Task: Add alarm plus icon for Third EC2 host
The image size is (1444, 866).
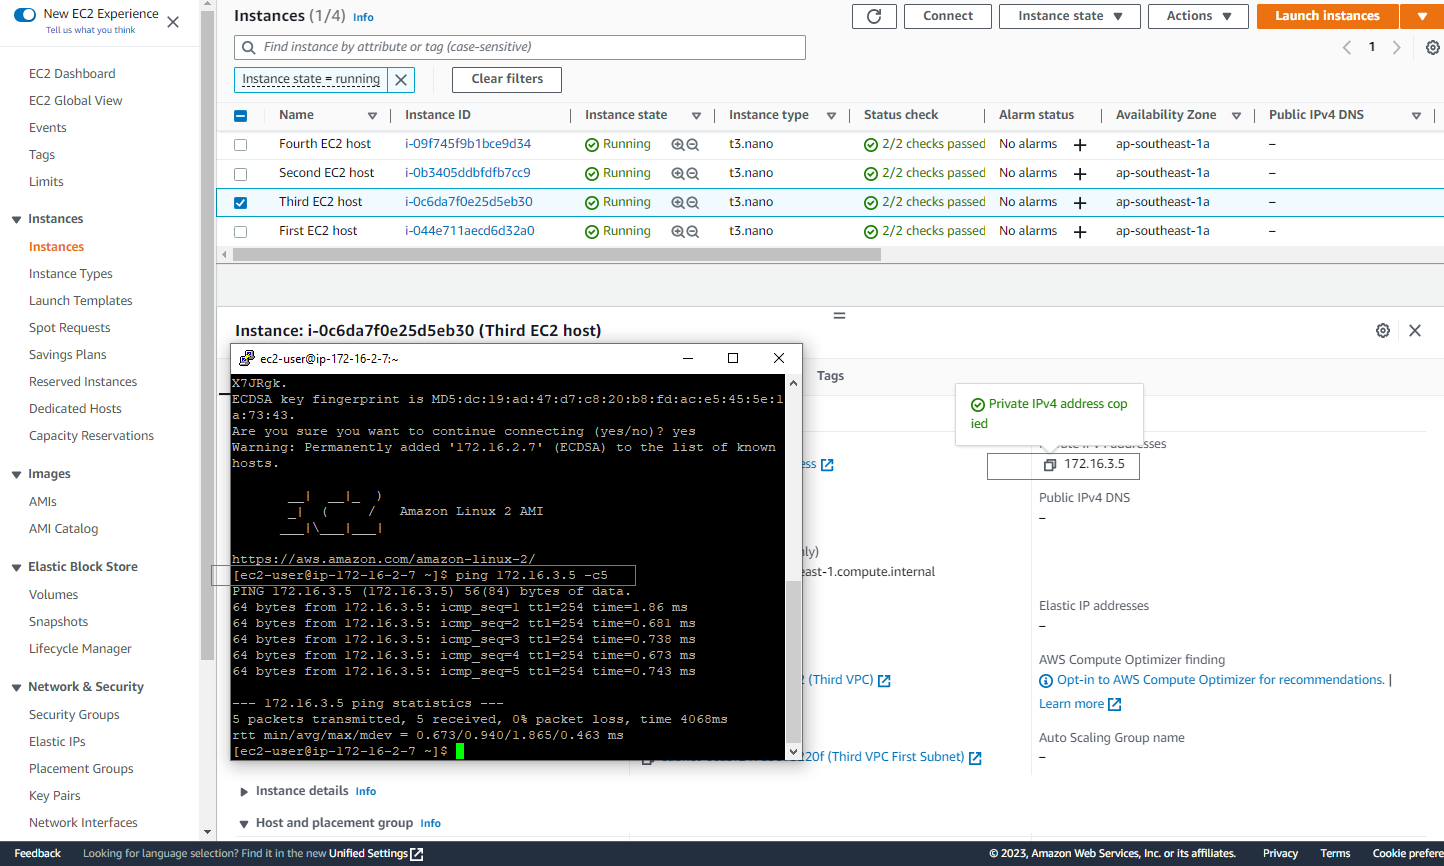Action: click(x=1080, y=203)
